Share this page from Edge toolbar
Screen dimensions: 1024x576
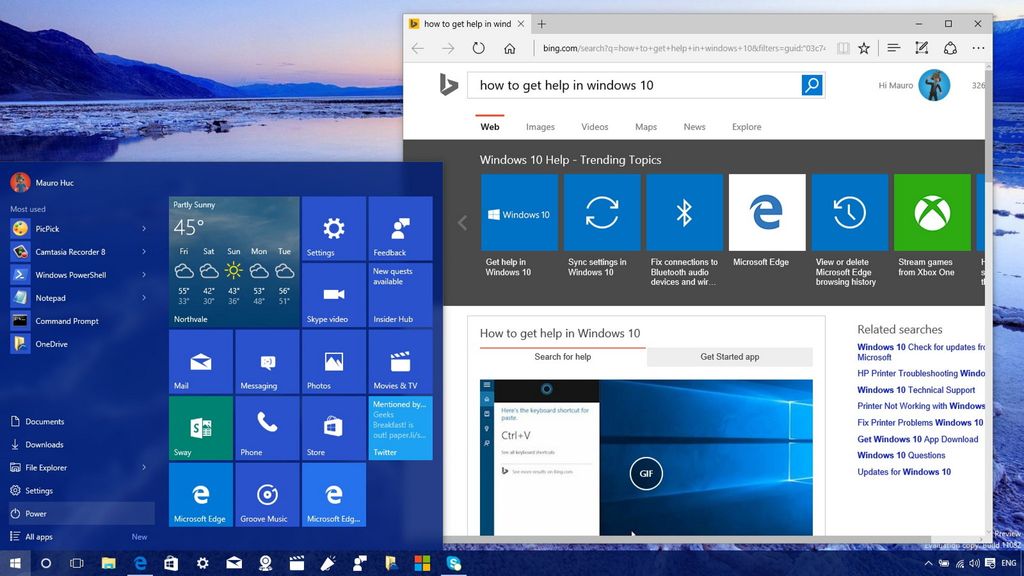pyautogui.click(x=950, y=47)
